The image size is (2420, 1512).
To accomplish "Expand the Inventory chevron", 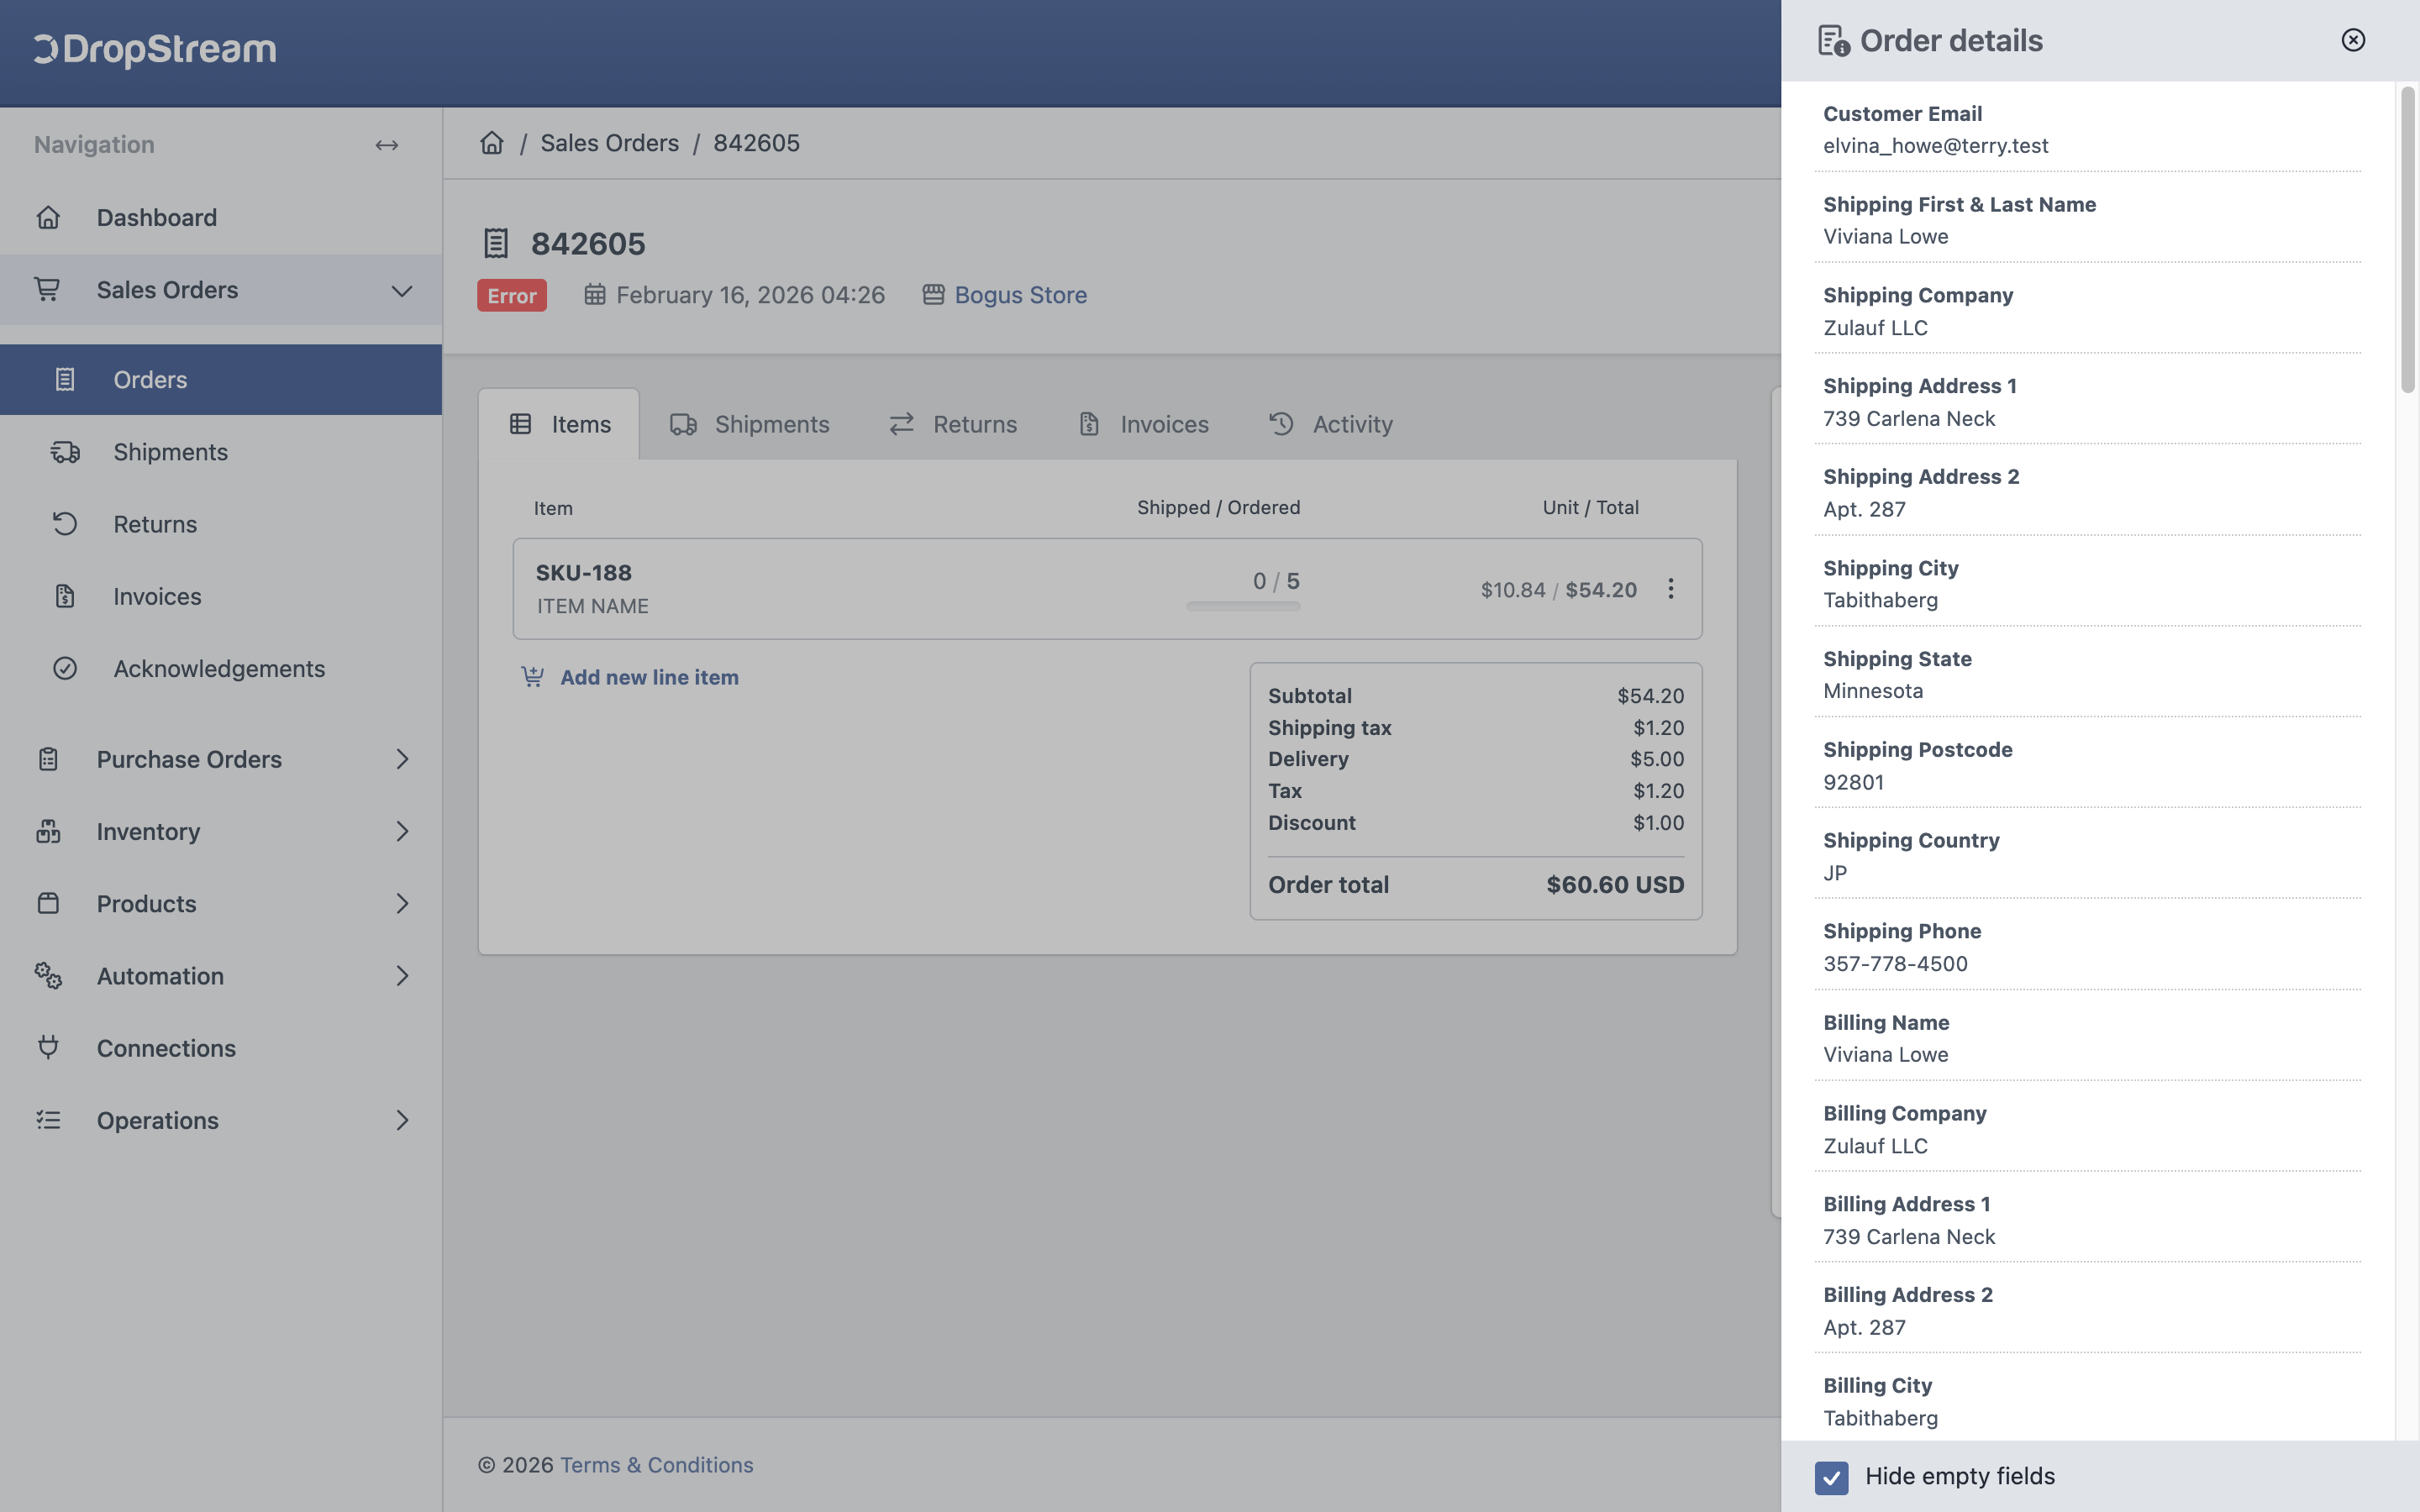I will click(x=402, y=831).
